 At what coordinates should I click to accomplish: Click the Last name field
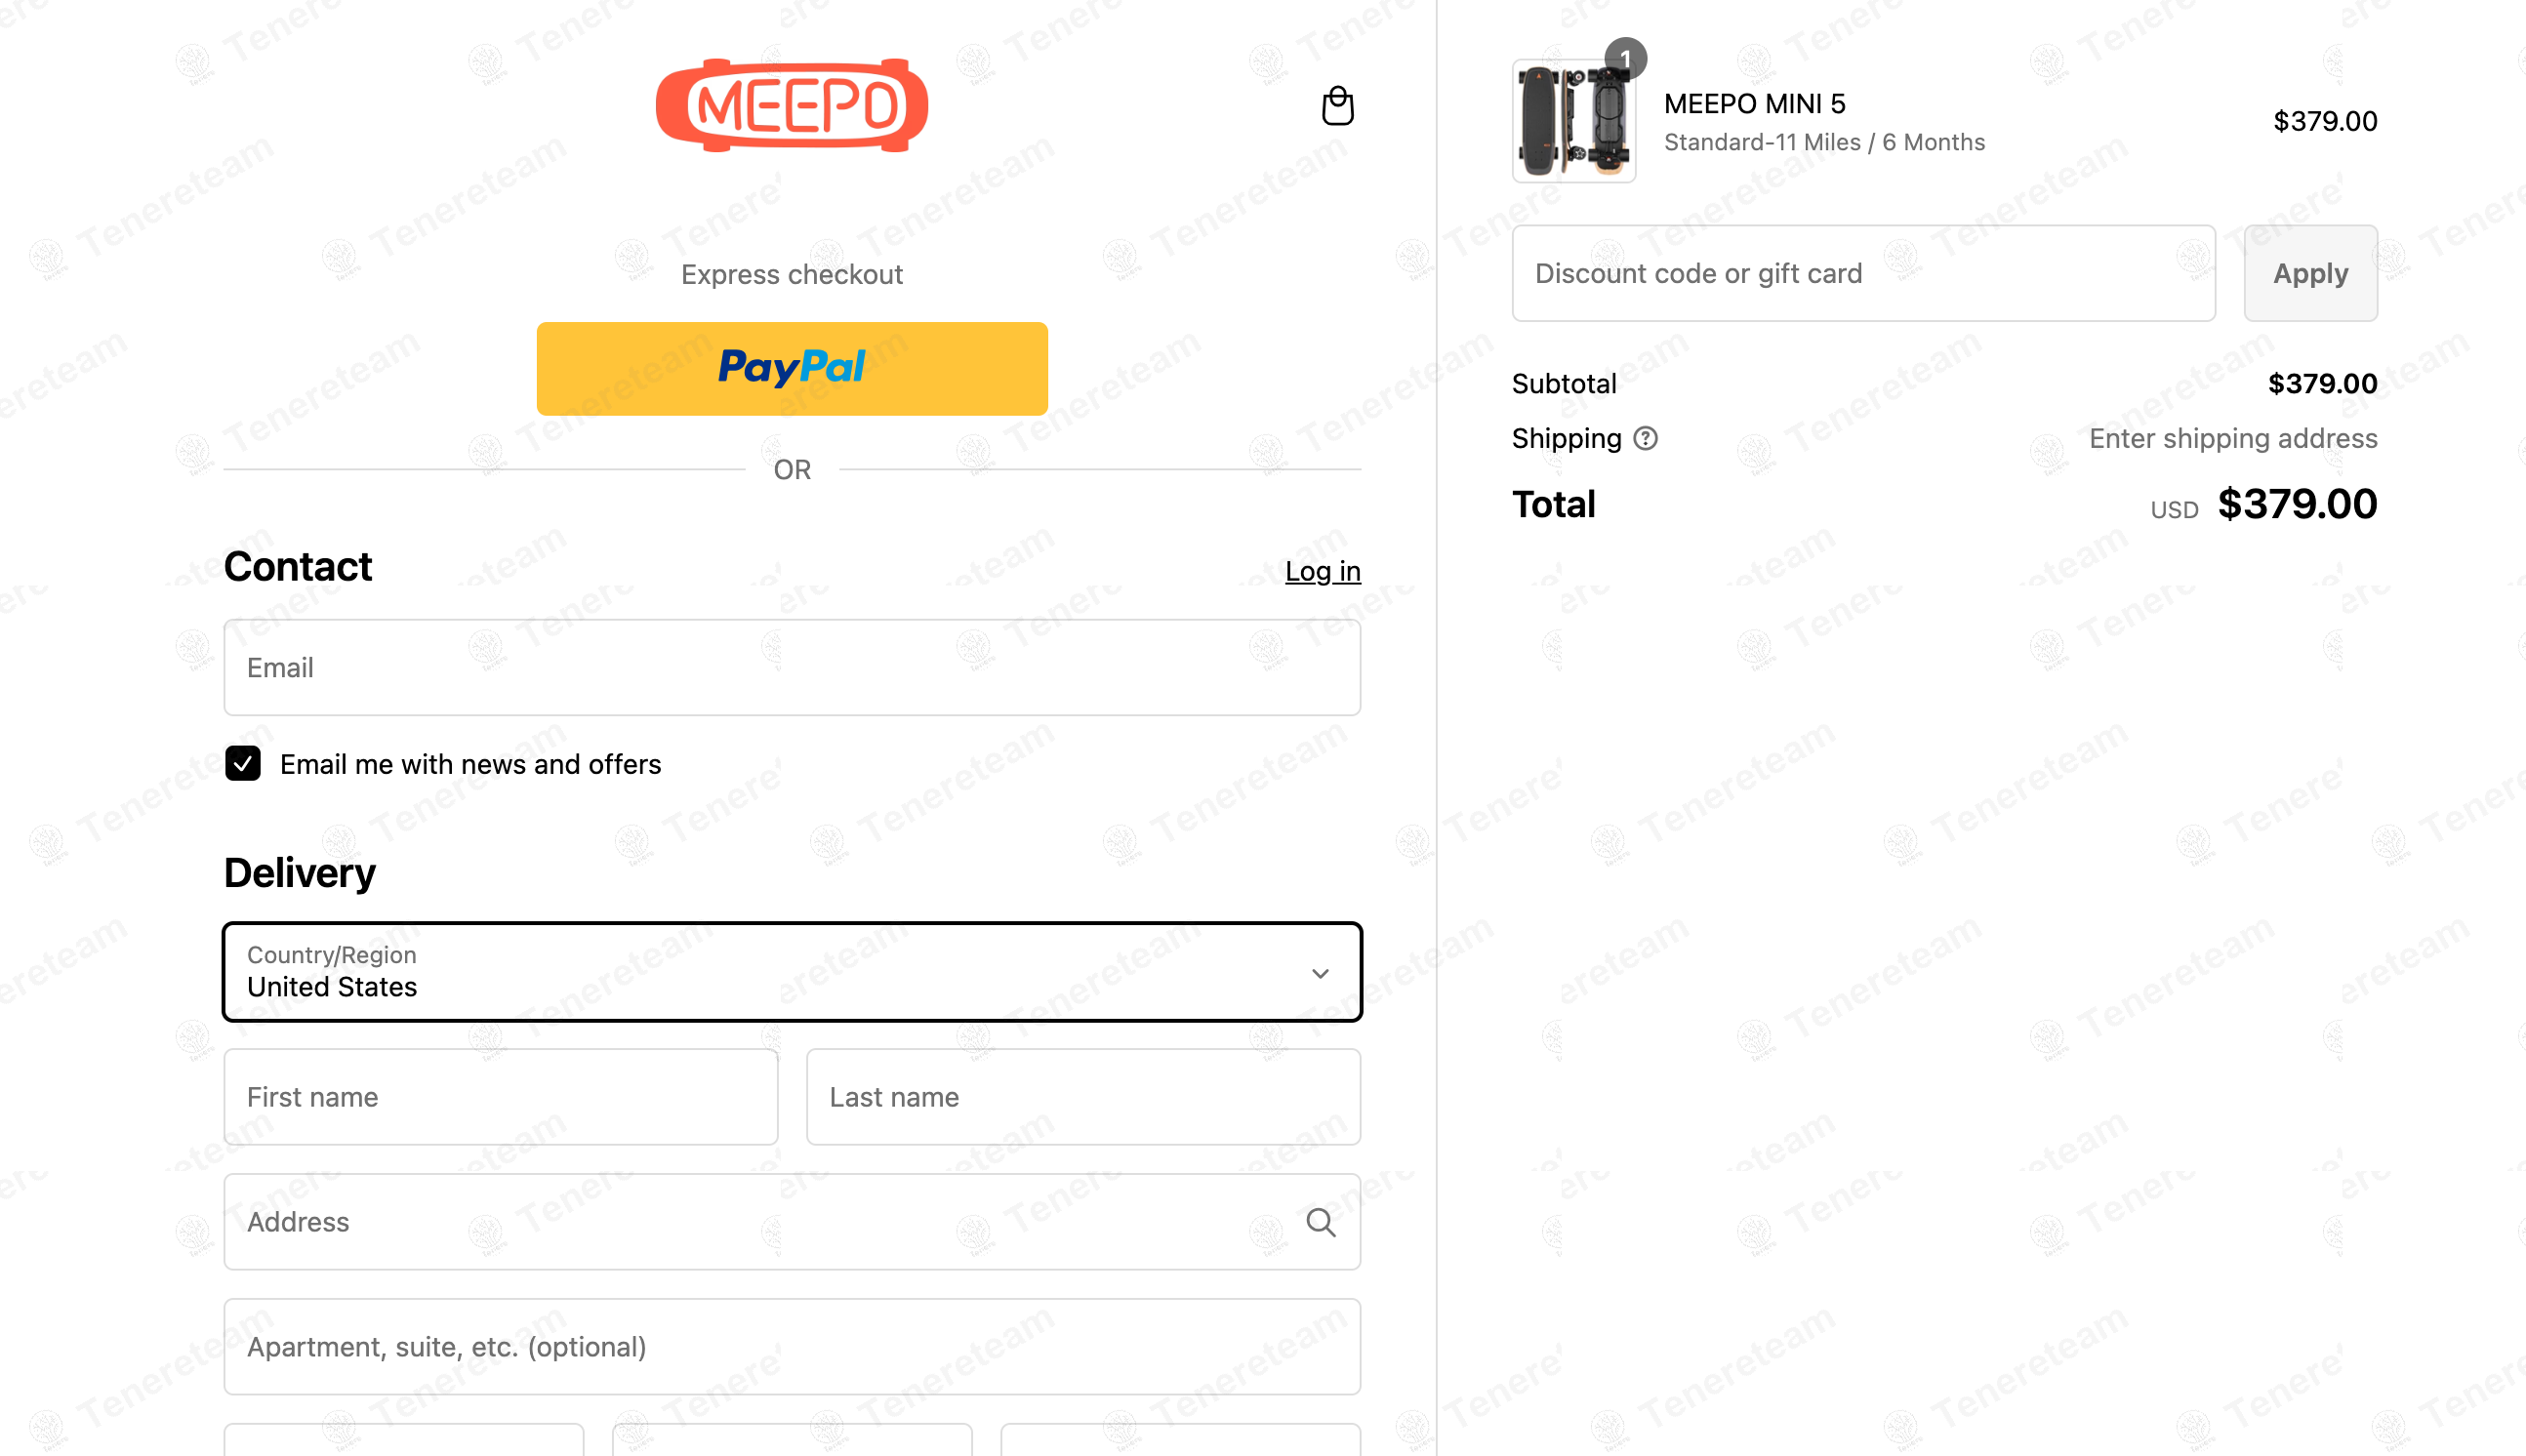click(x=1083, y=1097)
